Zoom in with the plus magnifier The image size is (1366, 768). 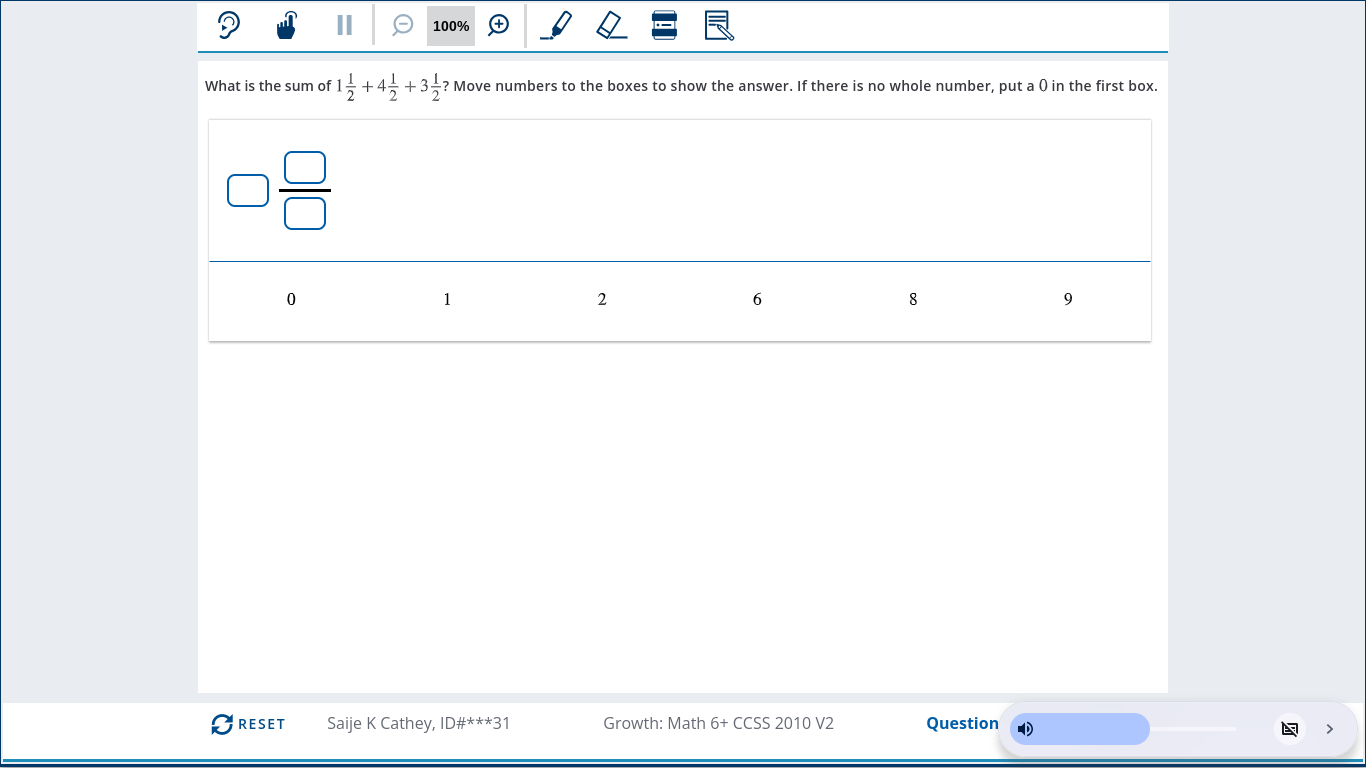[x=499, y=25]
